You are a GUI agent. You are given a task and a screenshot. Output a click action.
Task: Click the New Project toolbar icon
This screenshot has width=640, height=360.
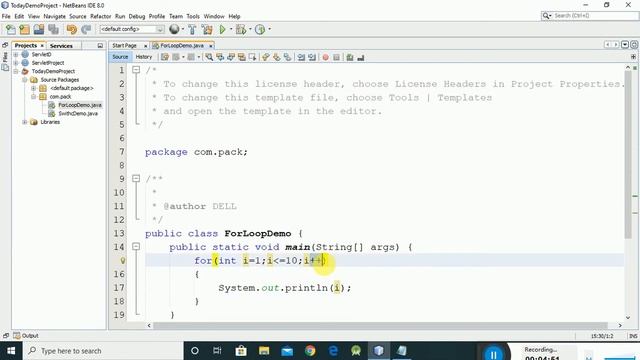point(24,29)
